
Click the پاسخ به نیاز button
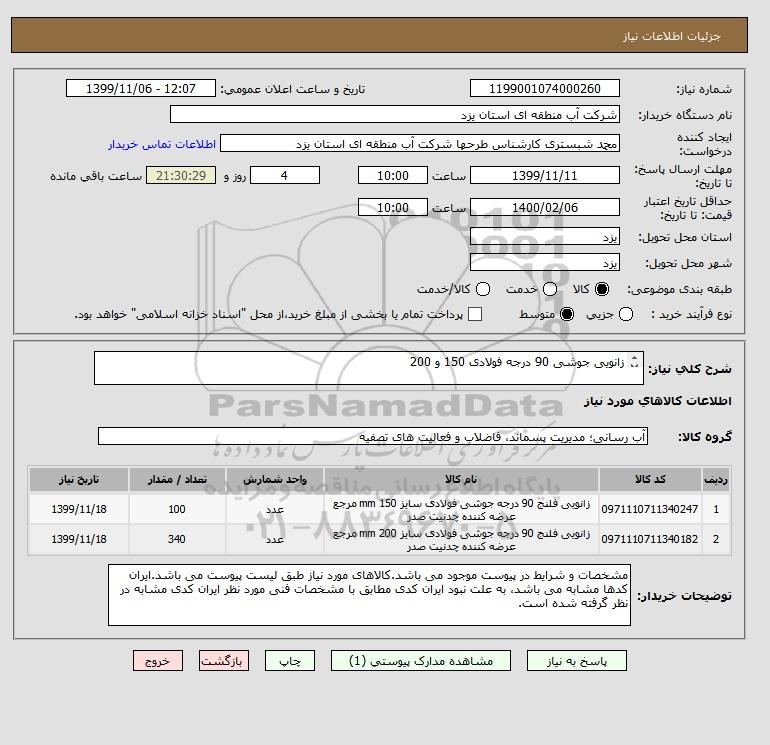pyautogui.click(x=577, y=661)
